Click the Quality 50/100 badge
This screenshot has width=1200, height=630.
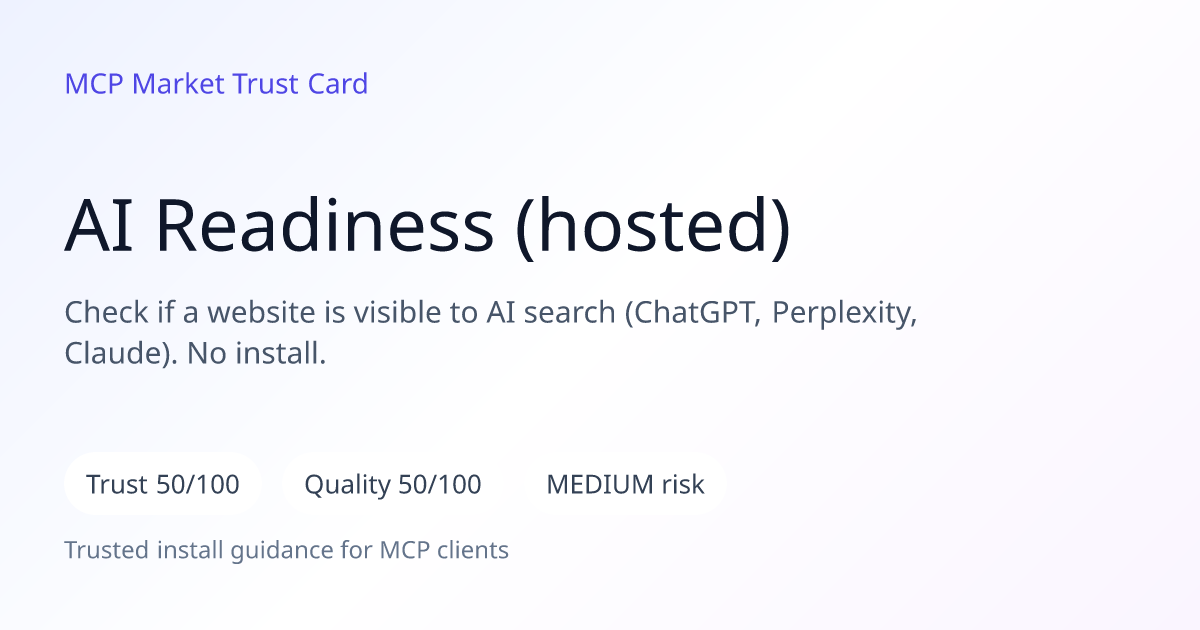(393, 485)
